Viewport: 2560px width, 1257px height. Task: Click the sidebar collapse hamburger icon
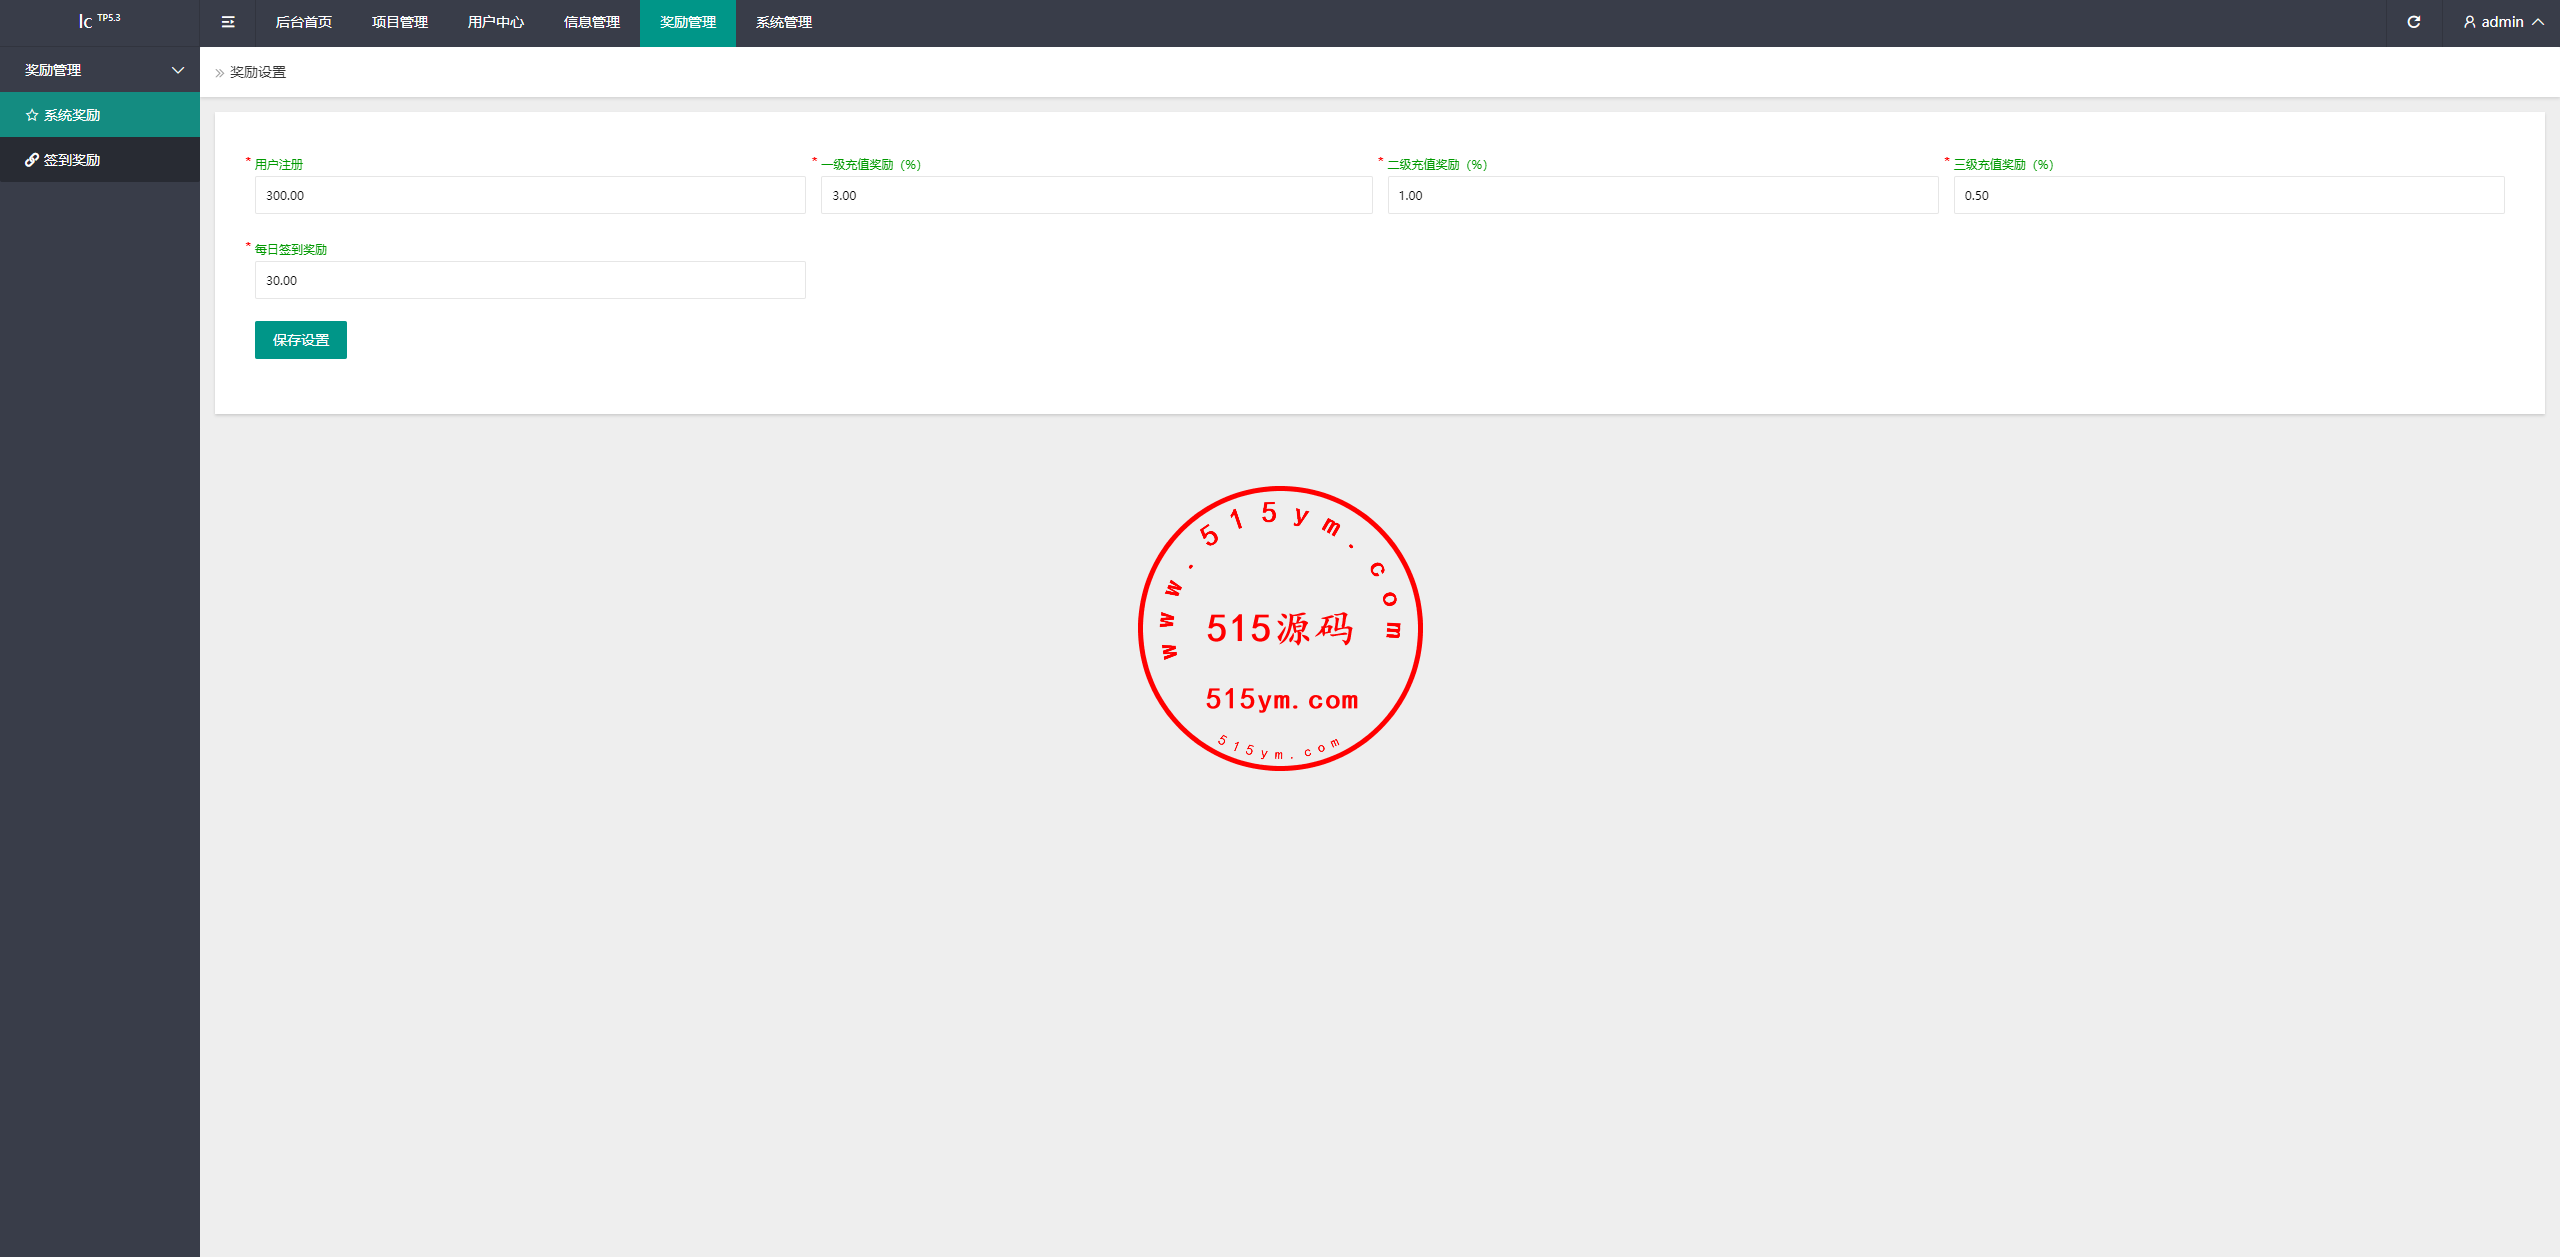click(228, 22)
